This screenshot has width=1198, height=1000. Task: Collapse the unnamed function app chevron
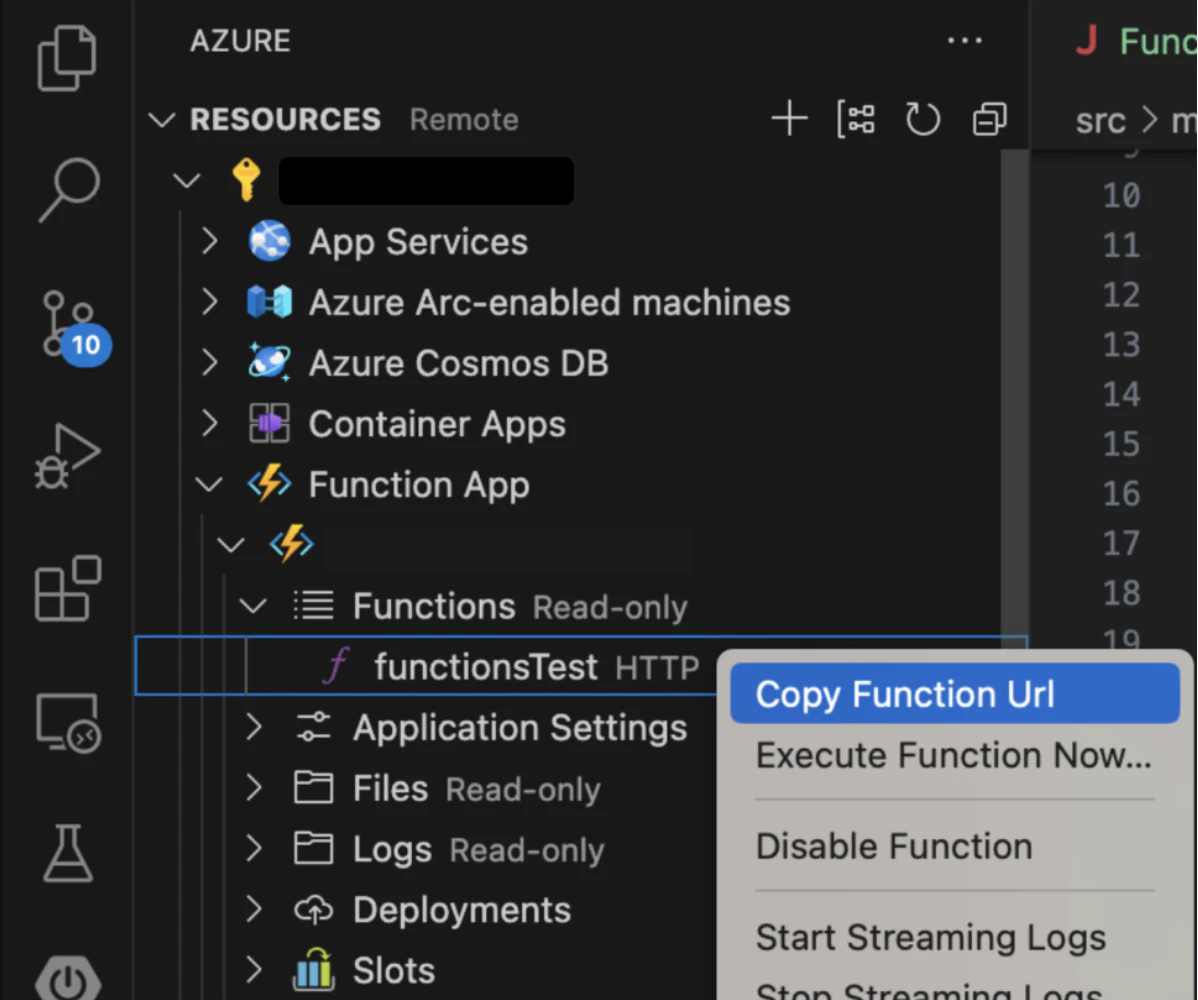pyautogui.click(x=231, y=545)
